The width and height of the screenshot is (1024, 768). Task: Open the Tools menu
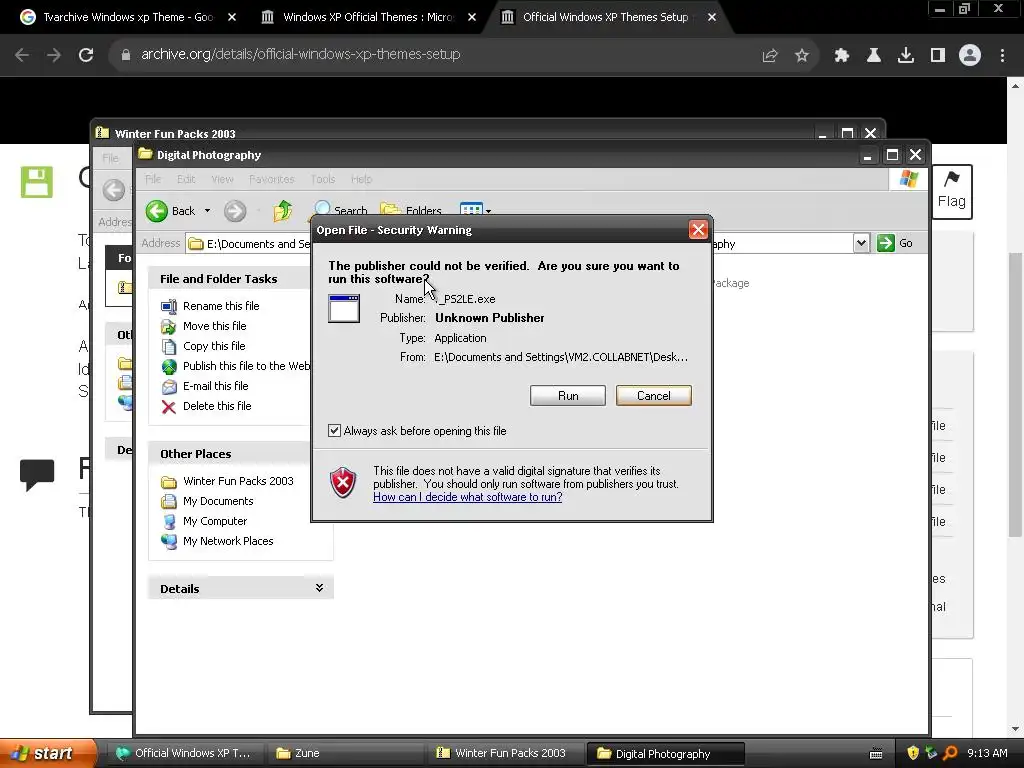(x=323, y=179)
